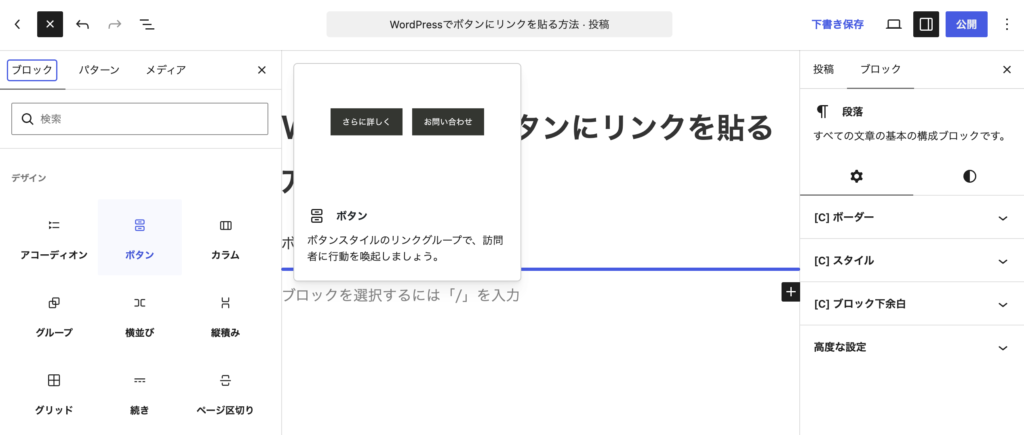Click the さらに詳しく preview button
This screenshot has width=1024, height=435.
[x=366, y=121]
